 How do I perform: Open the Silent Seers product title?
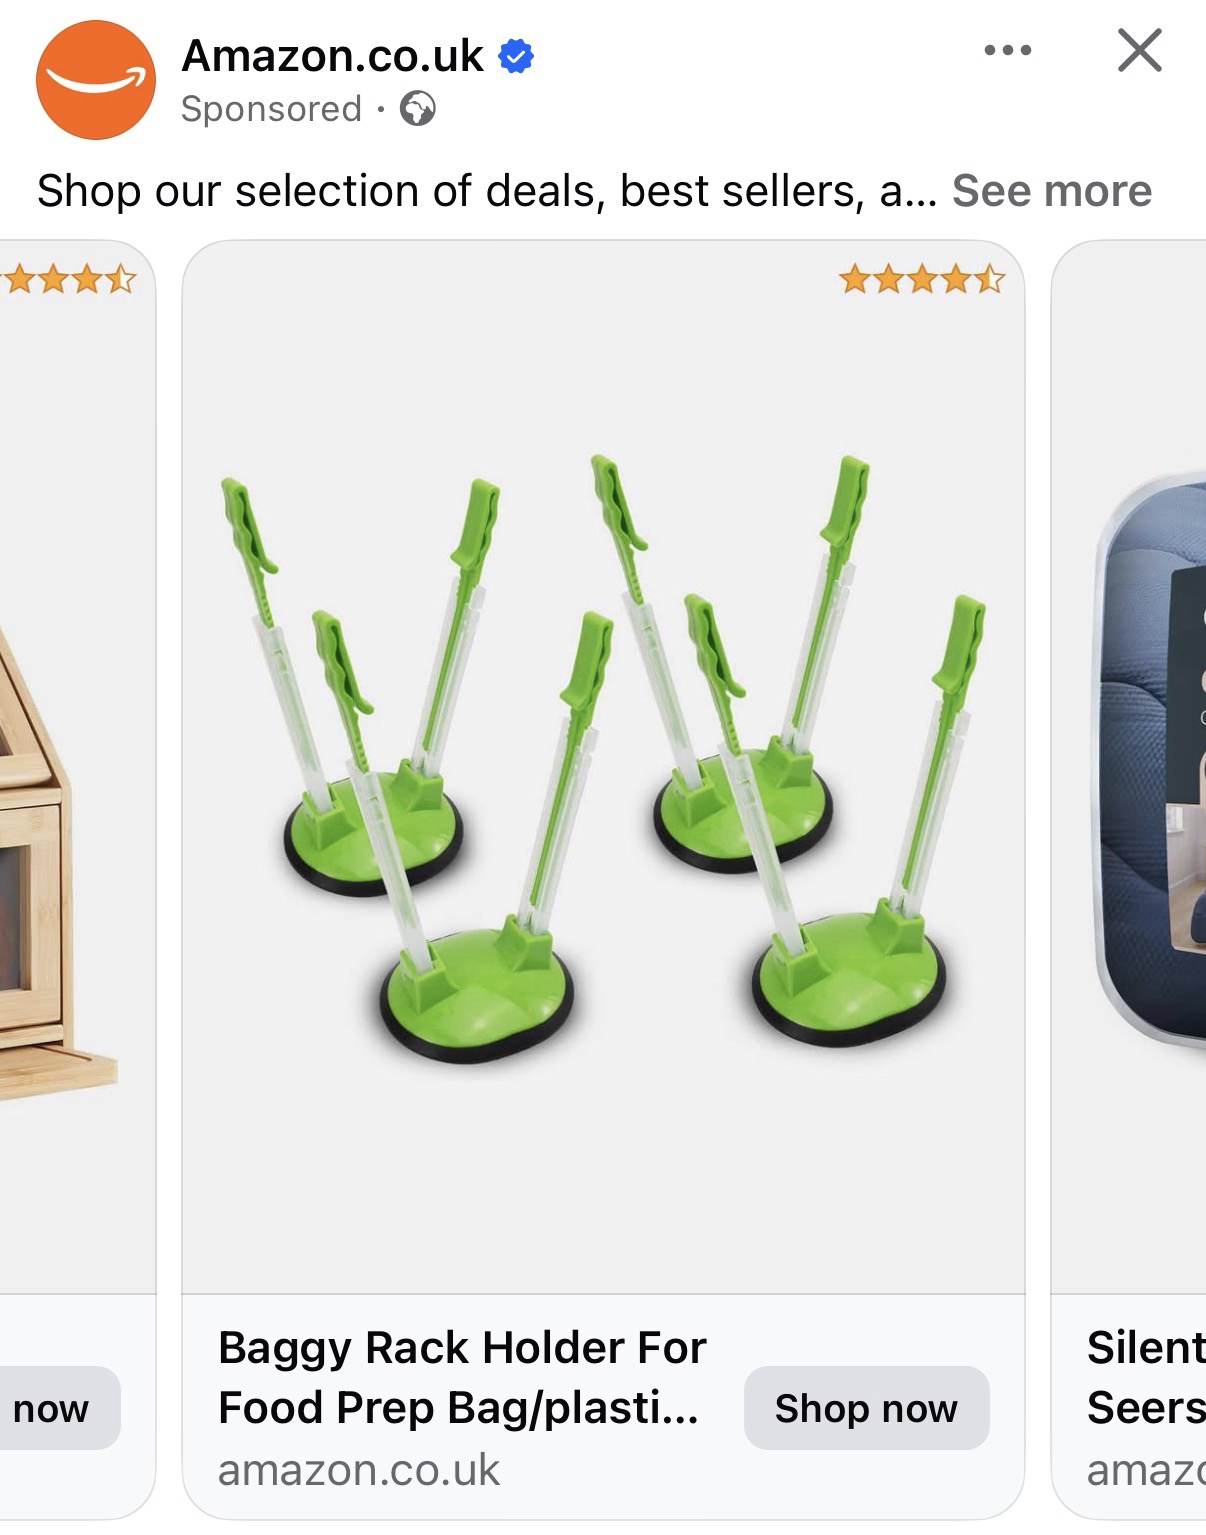(1146, 1378)
